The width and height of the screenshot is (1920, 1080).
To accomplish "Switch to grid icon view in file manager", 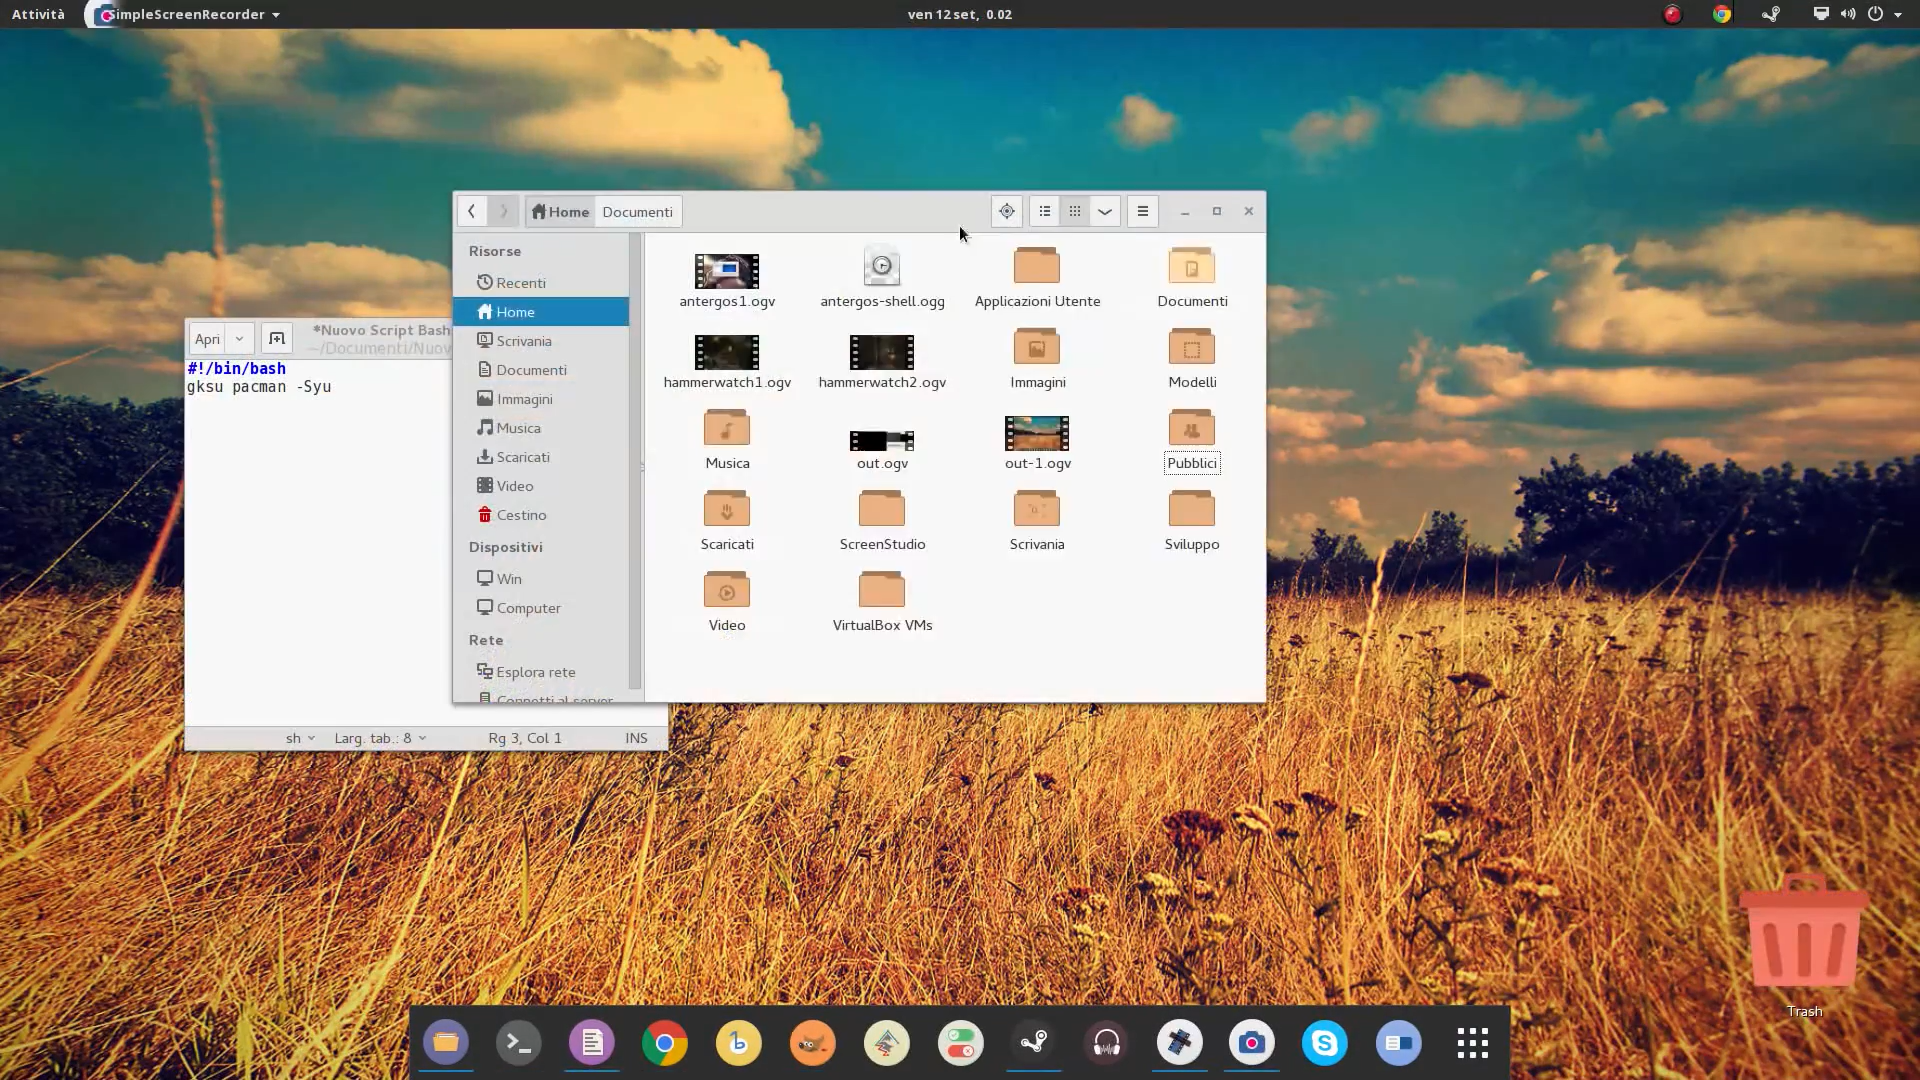I will (x=1075, y=211).
